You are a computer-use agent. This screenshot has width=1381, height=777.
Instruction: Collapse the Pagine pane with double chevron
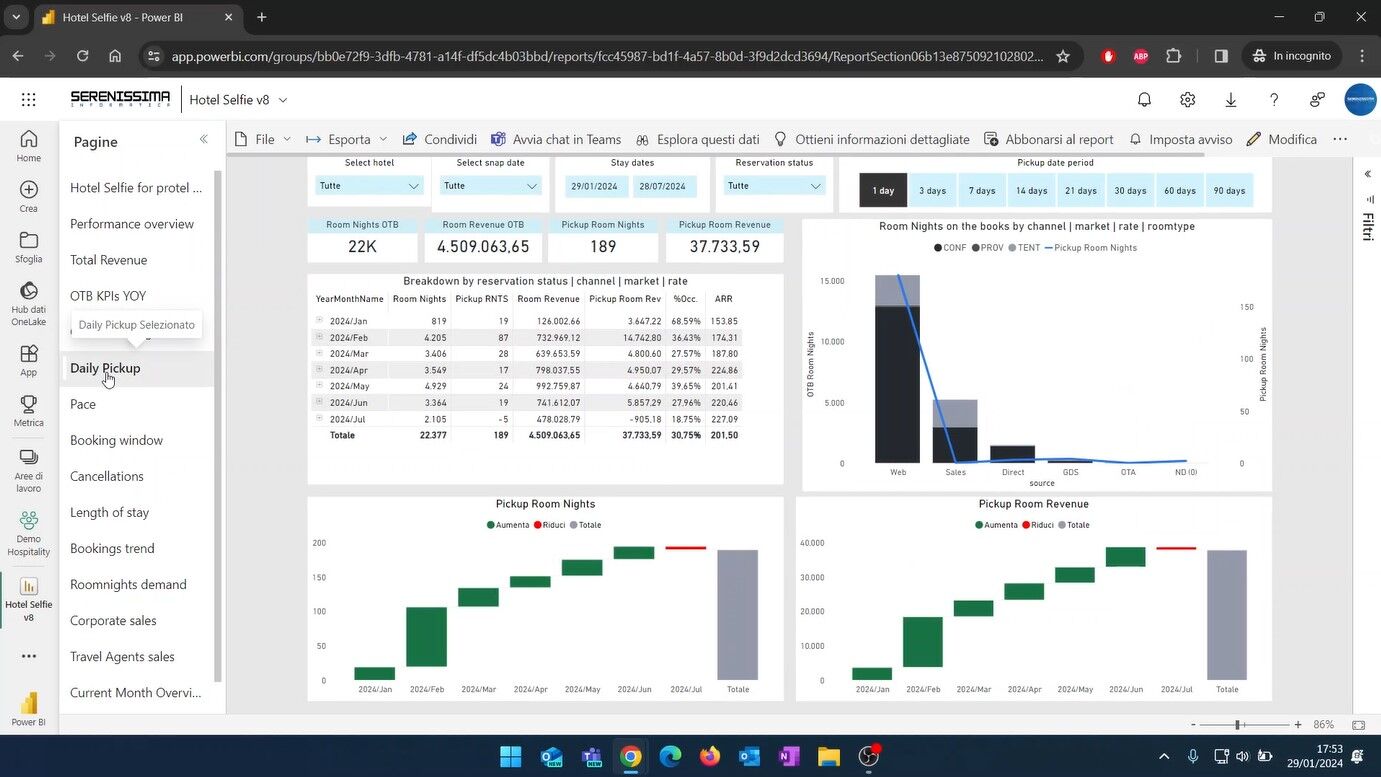pos(203,139)
